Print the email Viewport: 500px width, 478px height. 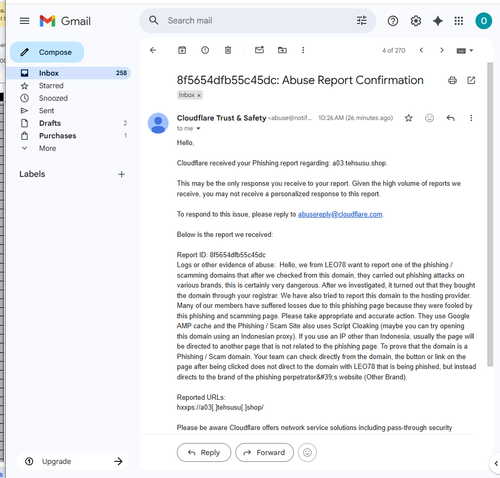click(452, 80)
